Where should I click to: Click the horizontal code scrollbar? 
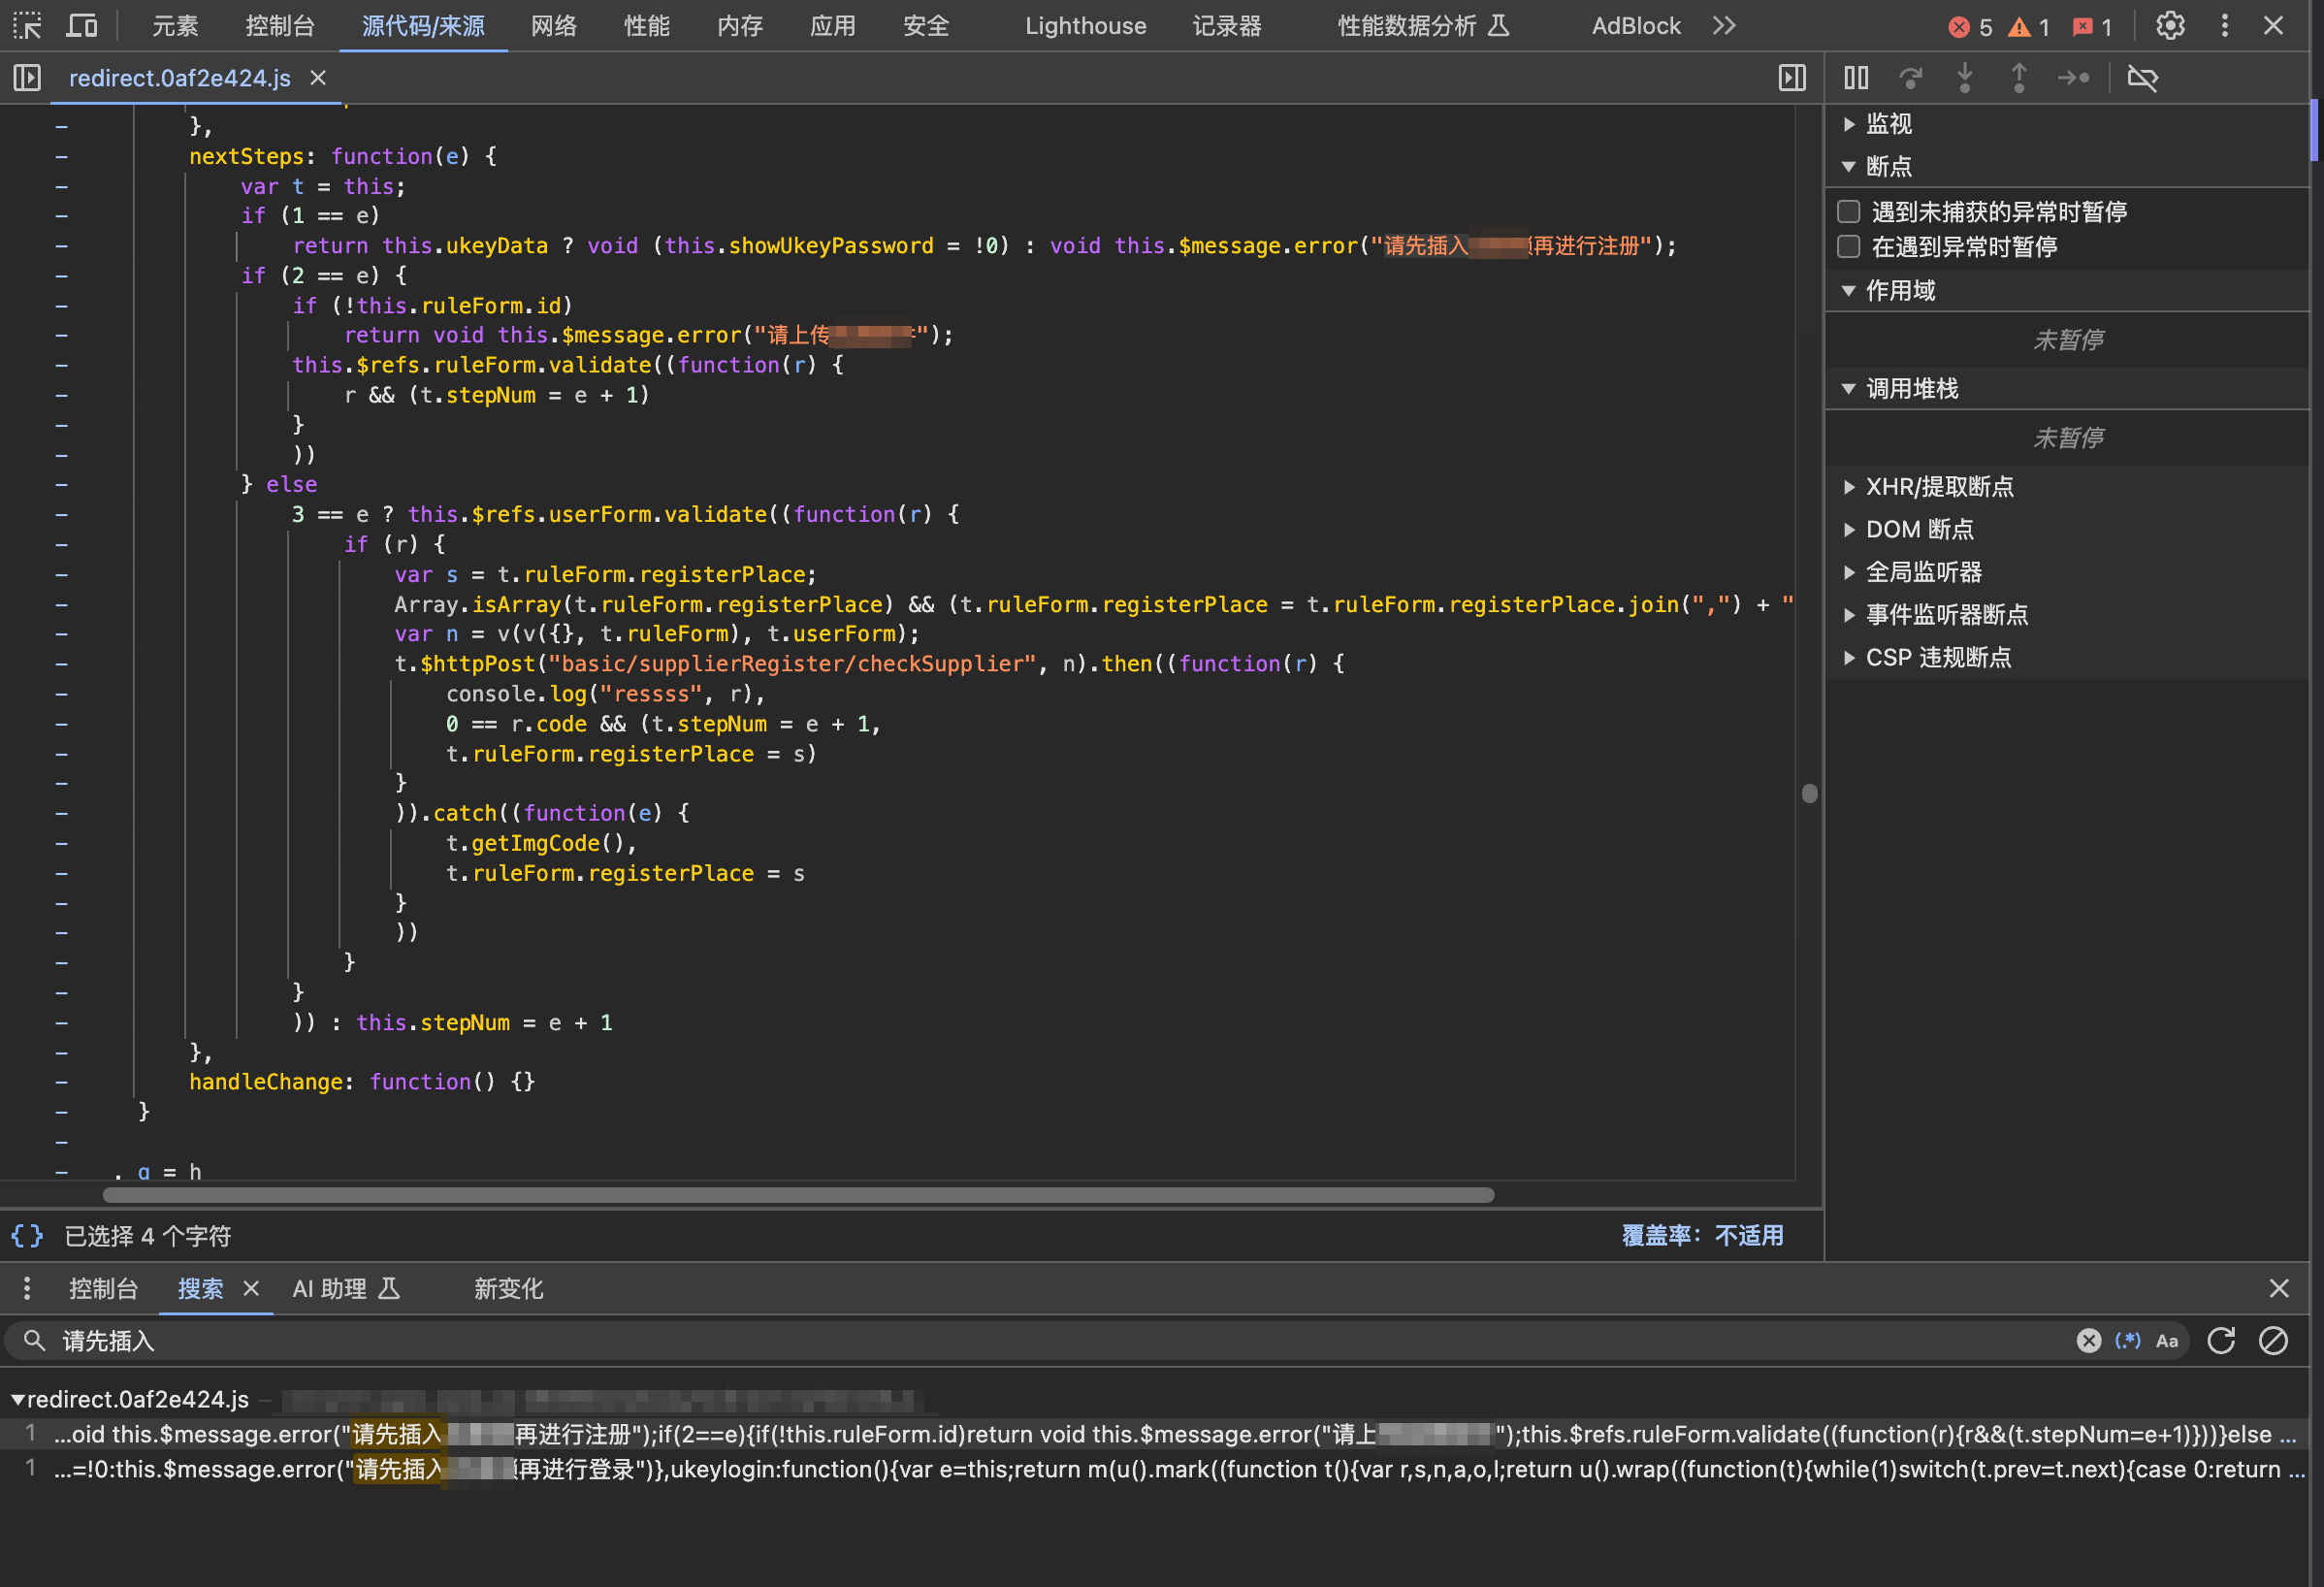pyautogui.click(x=798, y=1195)
